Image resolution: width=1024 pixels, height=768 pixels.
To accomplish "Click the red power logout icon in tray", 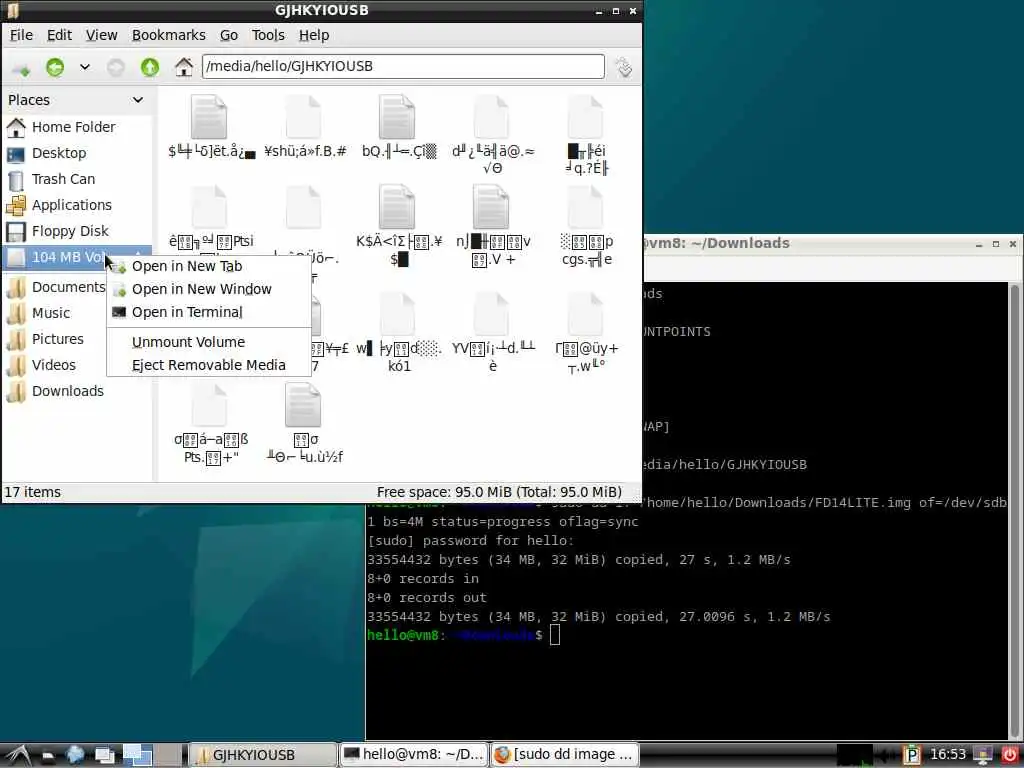I will click(1009, 755).
